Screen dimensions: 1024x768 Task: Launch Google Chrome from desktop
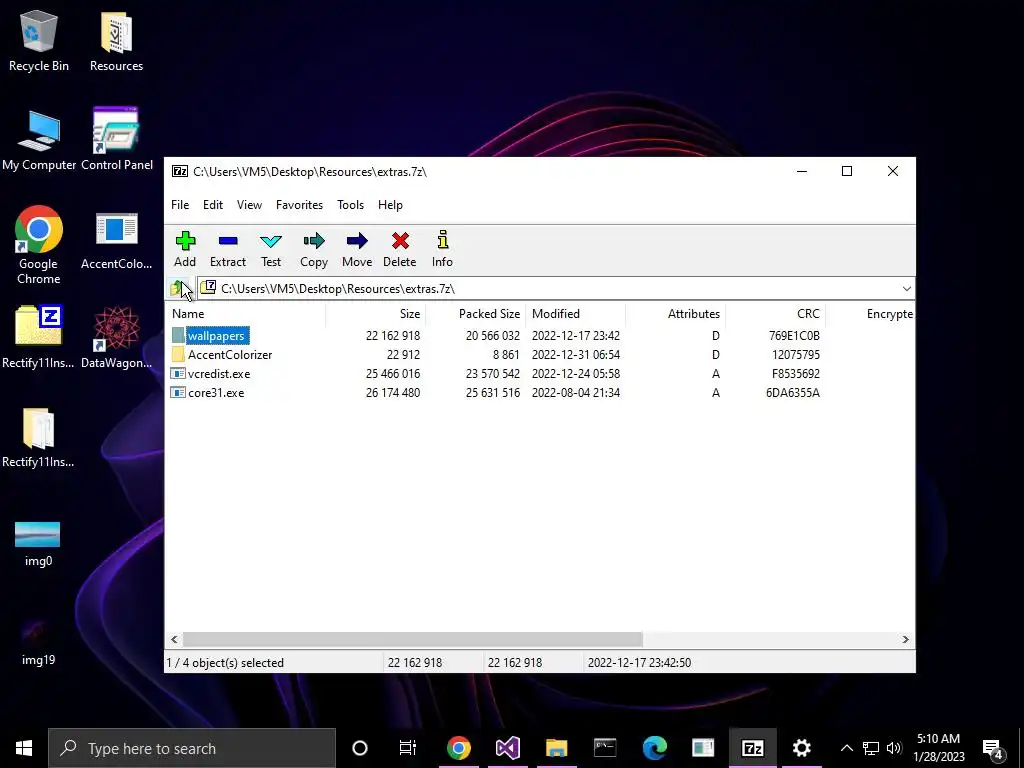[x=39, y=245]
